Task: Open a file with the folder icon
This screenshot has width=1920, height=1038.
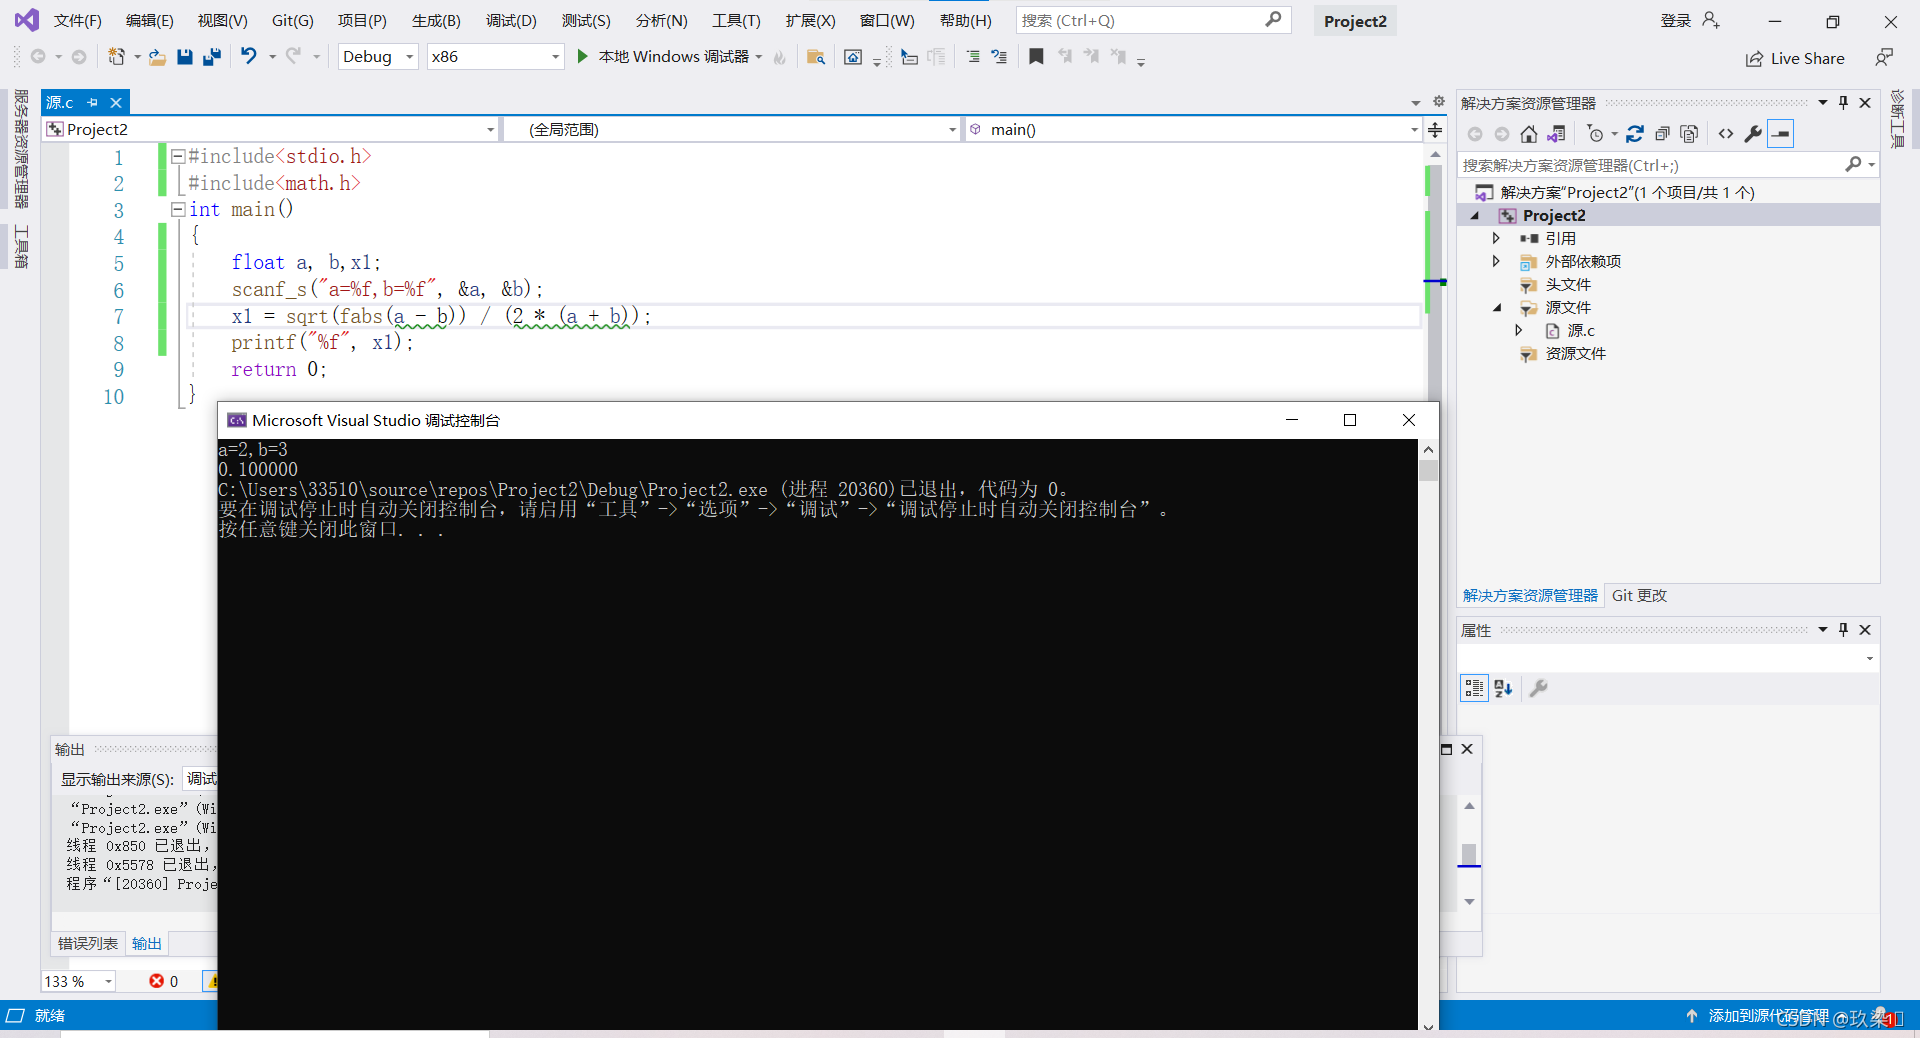Action: click(157, 57)
